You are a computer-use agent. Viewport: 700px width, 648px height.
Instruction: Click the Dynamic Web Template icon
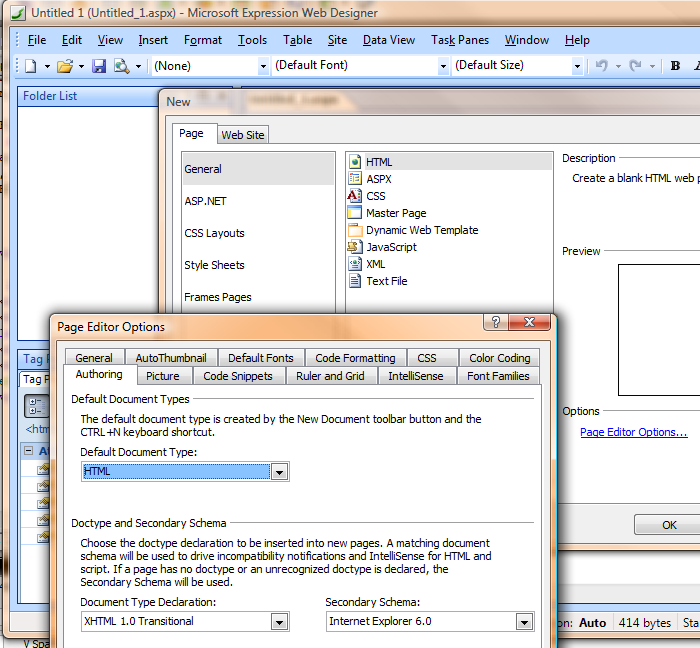355,230
